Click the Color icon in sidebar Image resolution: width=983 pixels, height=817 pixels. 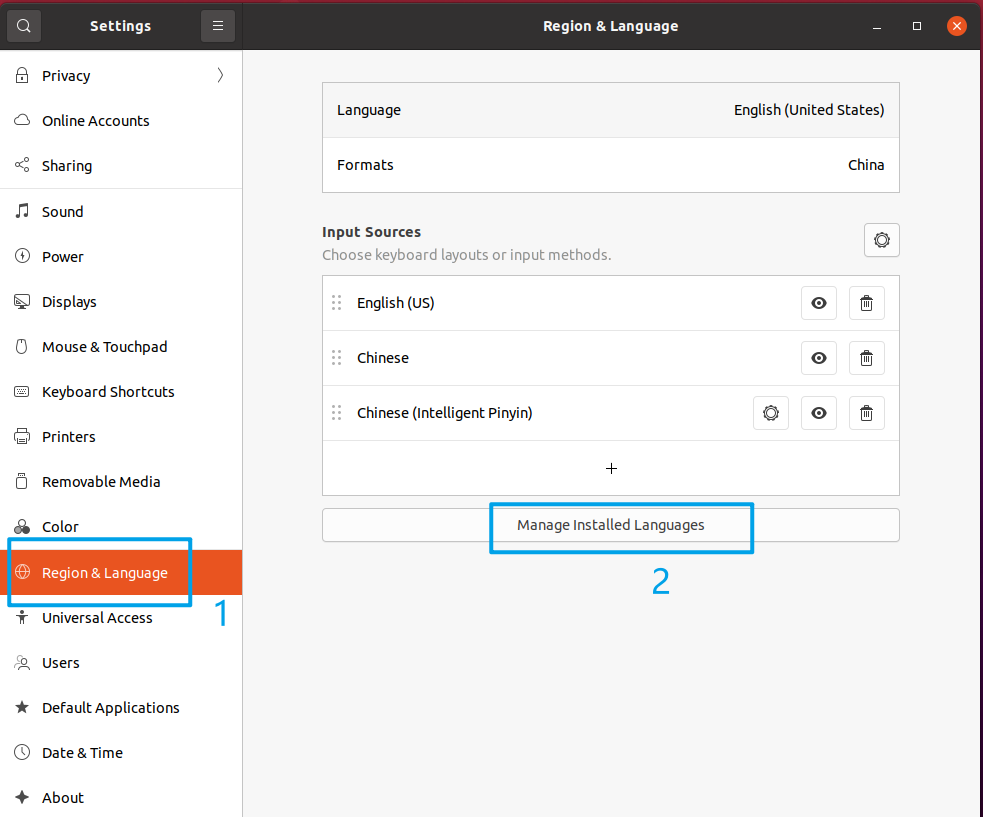pyautogui.click(x=22, y=527)
